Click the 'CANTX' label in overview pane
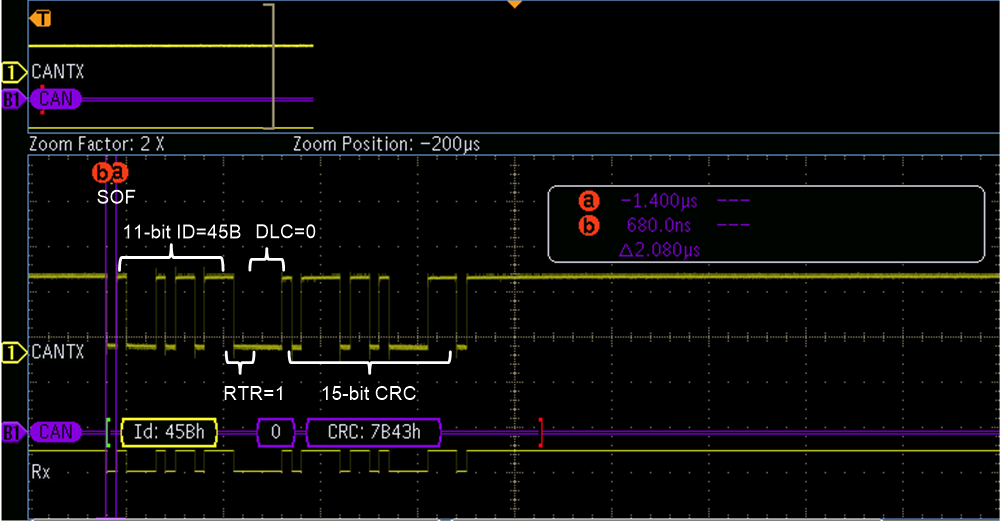This screenshot has width=1000, height=521. (57, 71)
